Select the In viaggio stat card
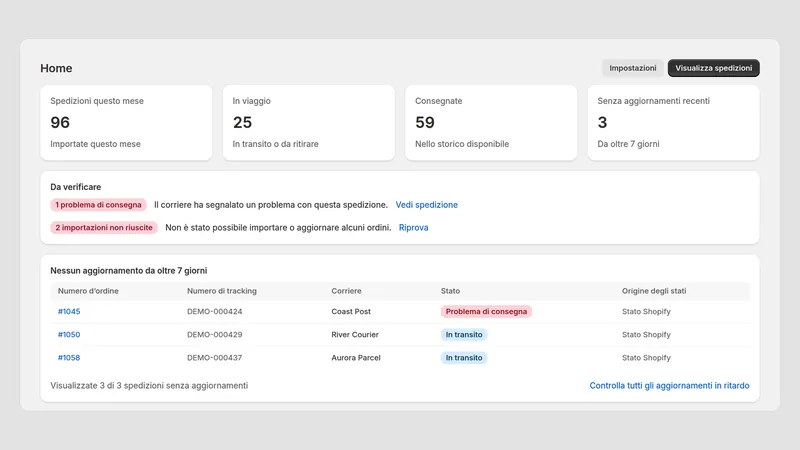800x450 pixels. [x=309, y=122]
